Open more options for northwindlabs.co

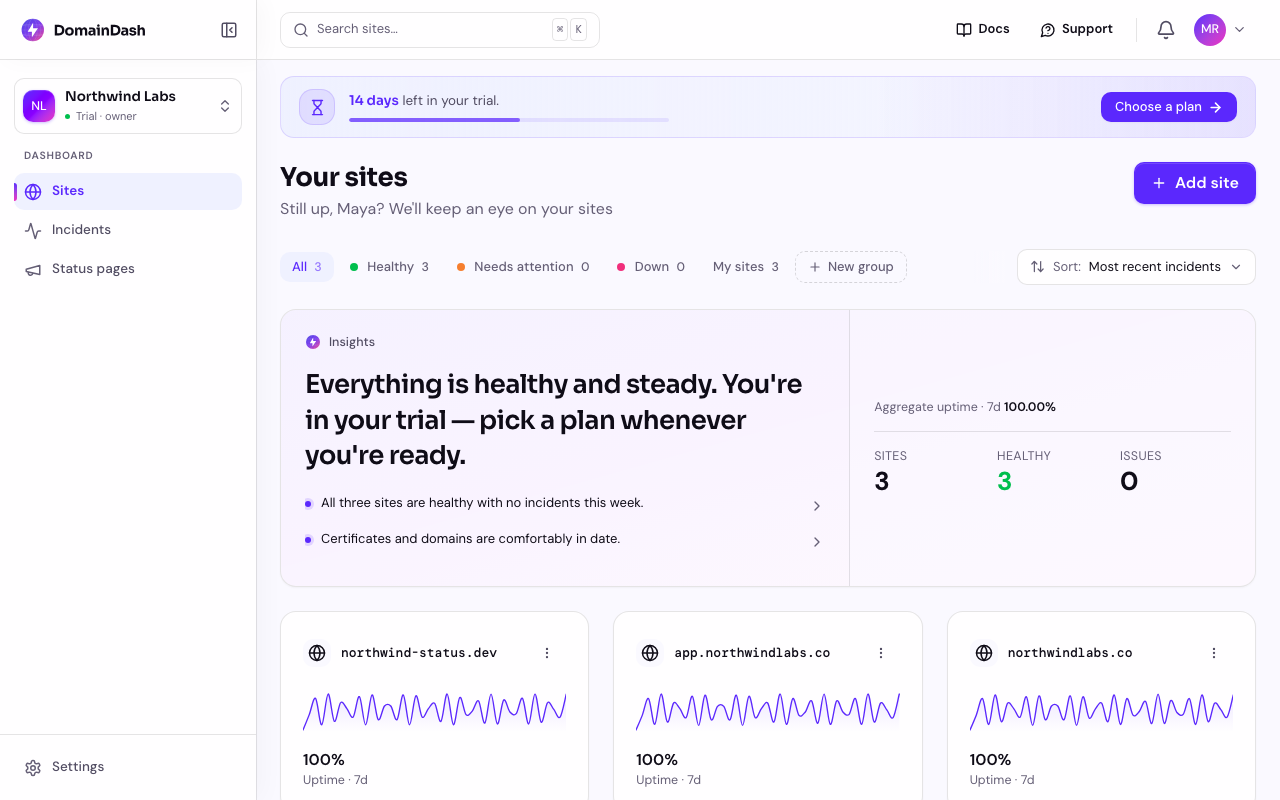1214,653
